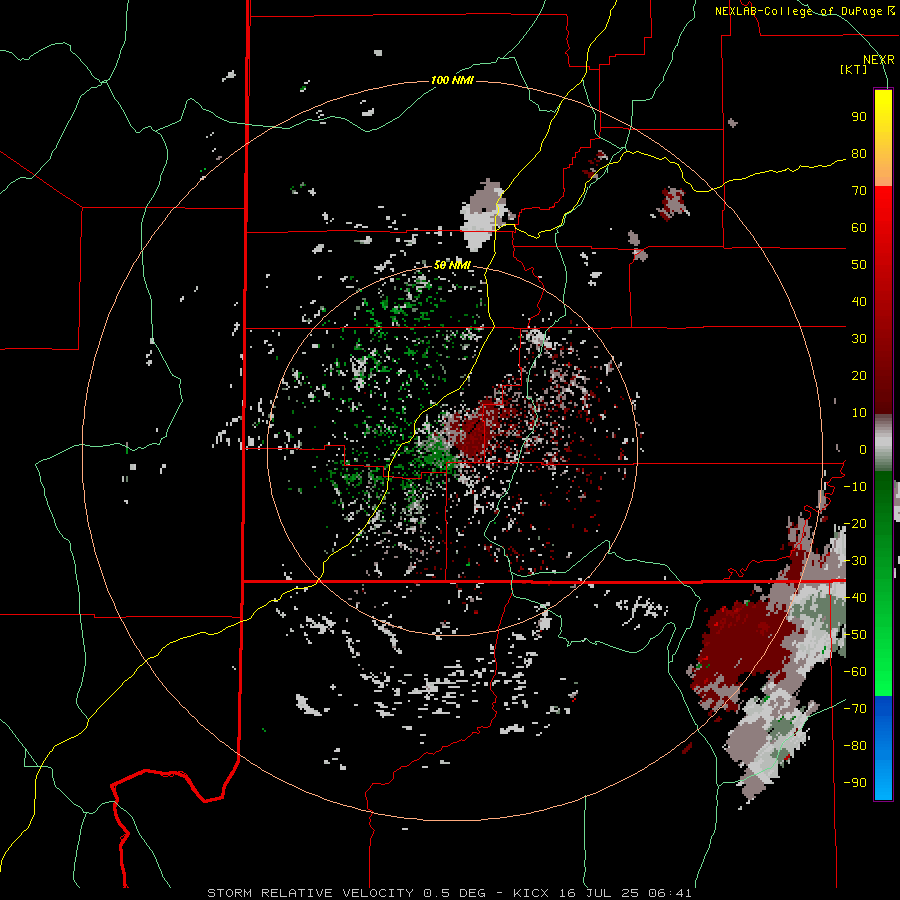This screenshot has width=900, height=900.
Task: Click the -20 value on the velocity scale
Action: coord(855,523)
